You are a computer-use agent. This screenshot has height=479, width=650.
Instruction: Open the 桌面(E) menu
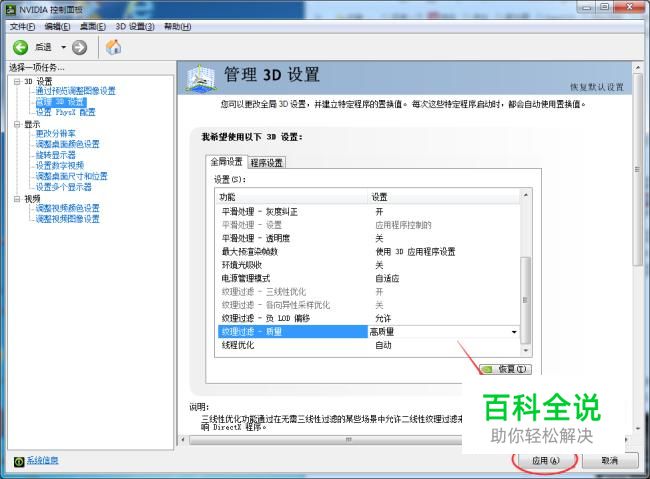(92, 27)
